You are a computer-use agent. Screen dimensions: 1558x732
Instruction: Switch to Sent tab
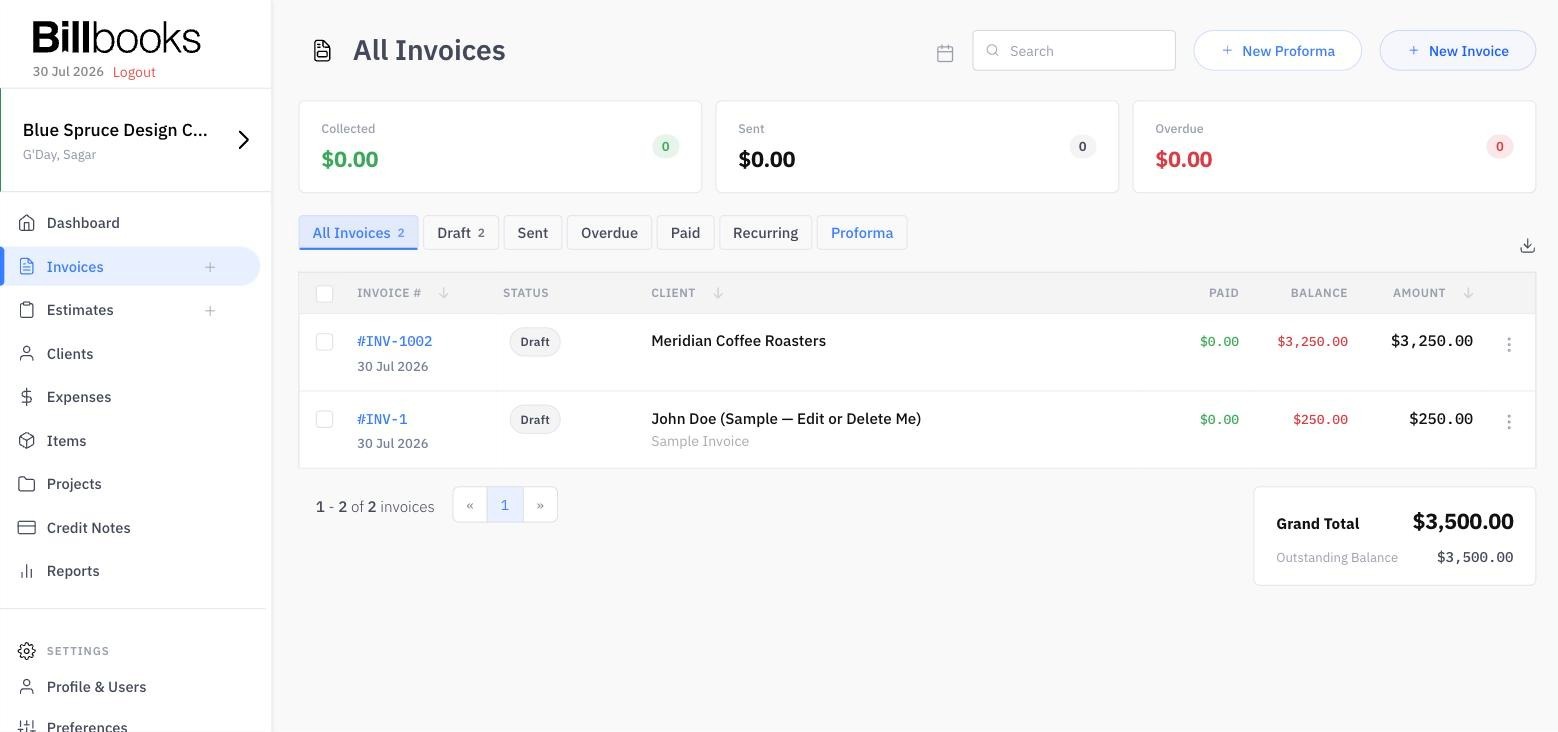point(533,233)
